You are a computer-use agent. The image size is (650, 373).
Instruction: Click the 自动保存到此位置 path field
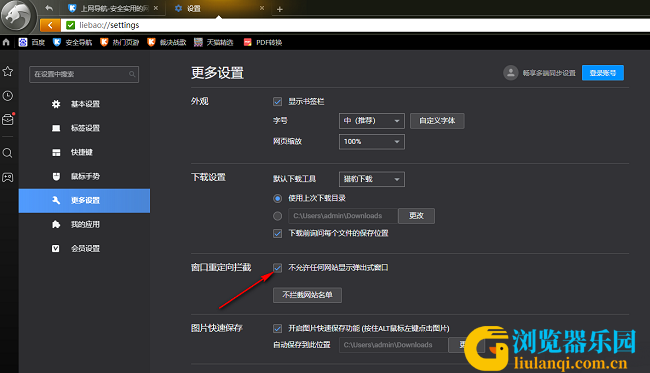(393, 345)
